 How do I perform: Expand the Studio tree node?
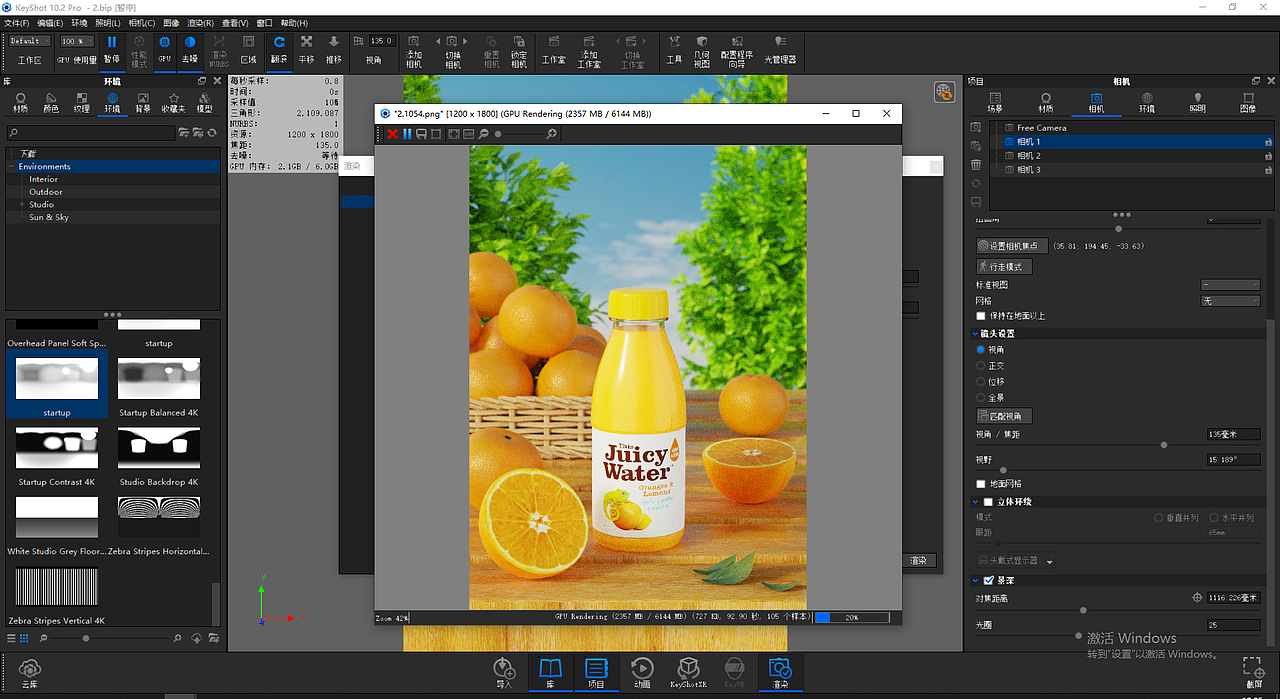click(21, 205)
